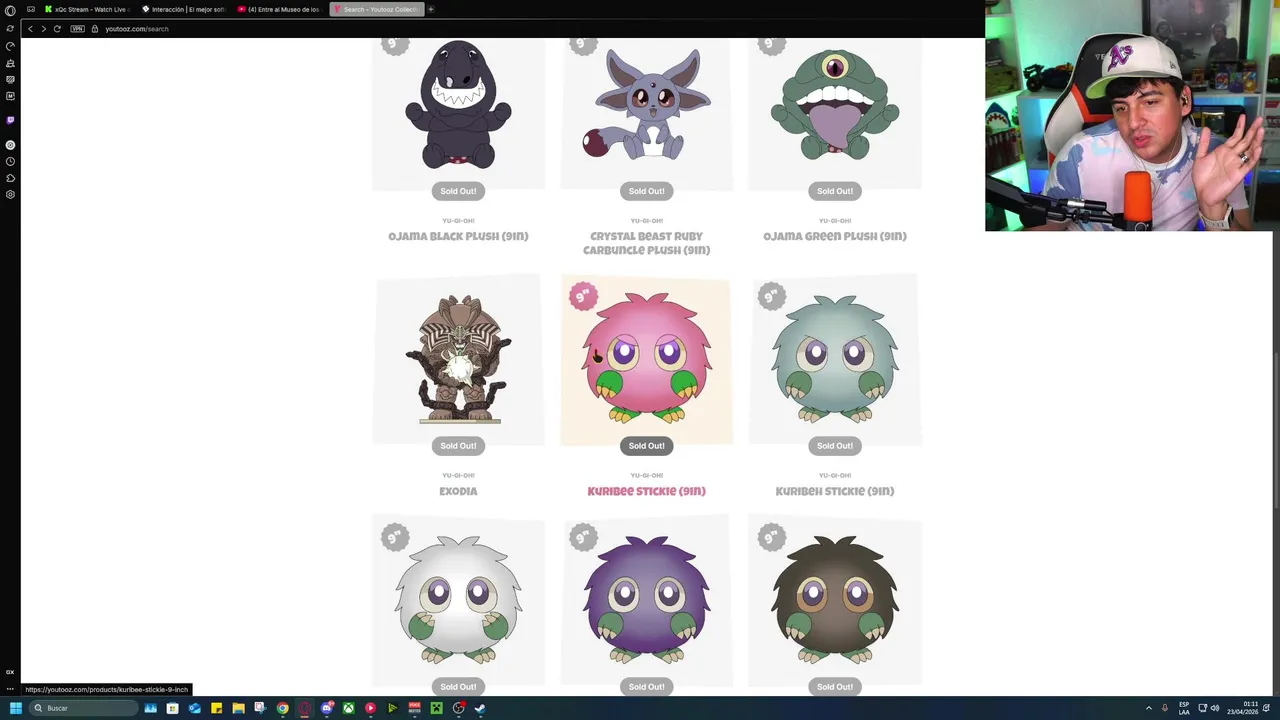Screen dimensions: 1280x720
Task: Click the teal Kuribeh stickie image
Action: point(834,358)
